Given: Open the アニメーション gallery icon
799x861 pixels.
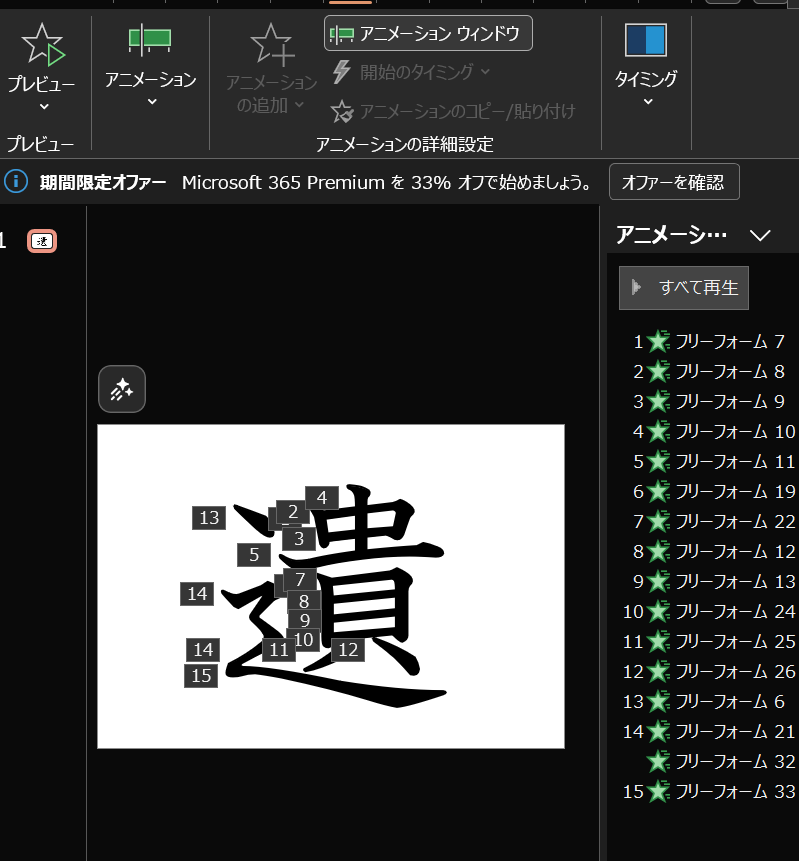Looking at the screenshot, I should 149,40.
